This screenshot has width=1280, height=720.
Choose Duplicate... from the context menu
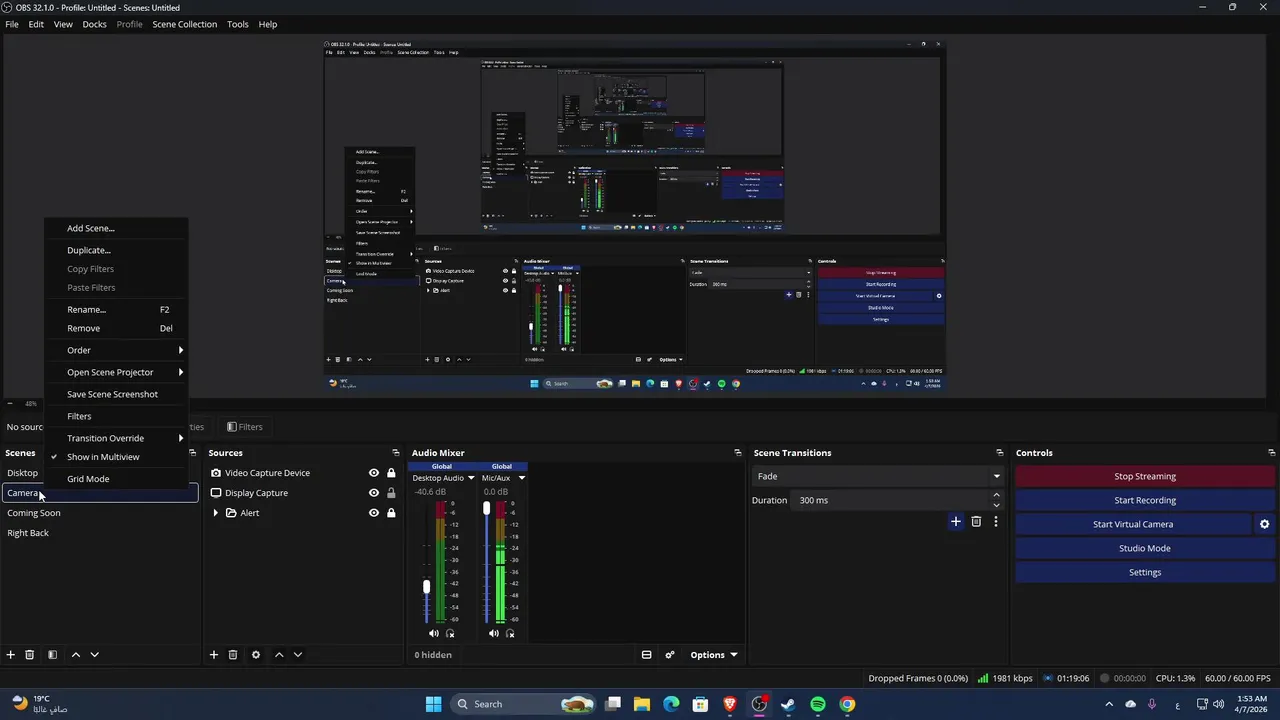pyautogui.click(x=116, y=250)
